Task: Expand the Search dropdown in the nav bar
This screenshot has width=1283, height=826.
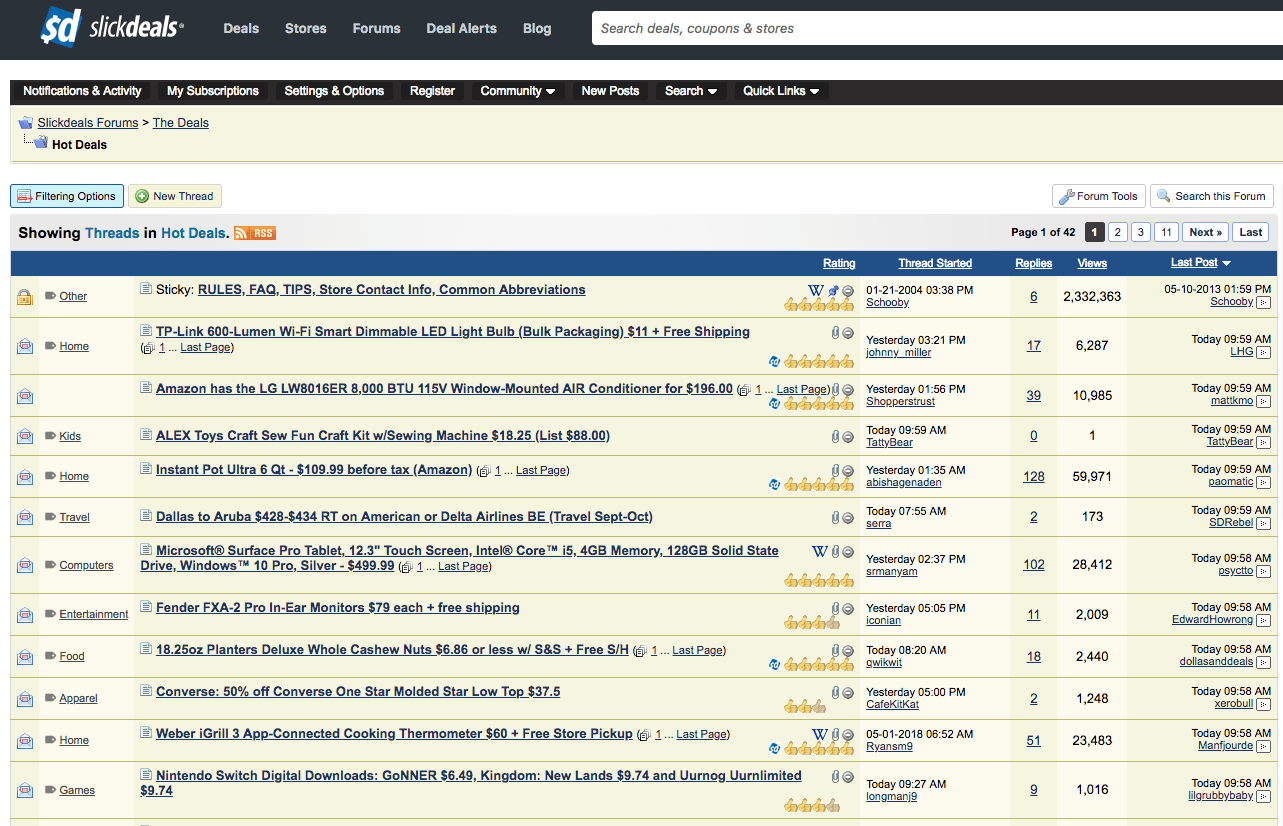Action: (x=691, y=91)
